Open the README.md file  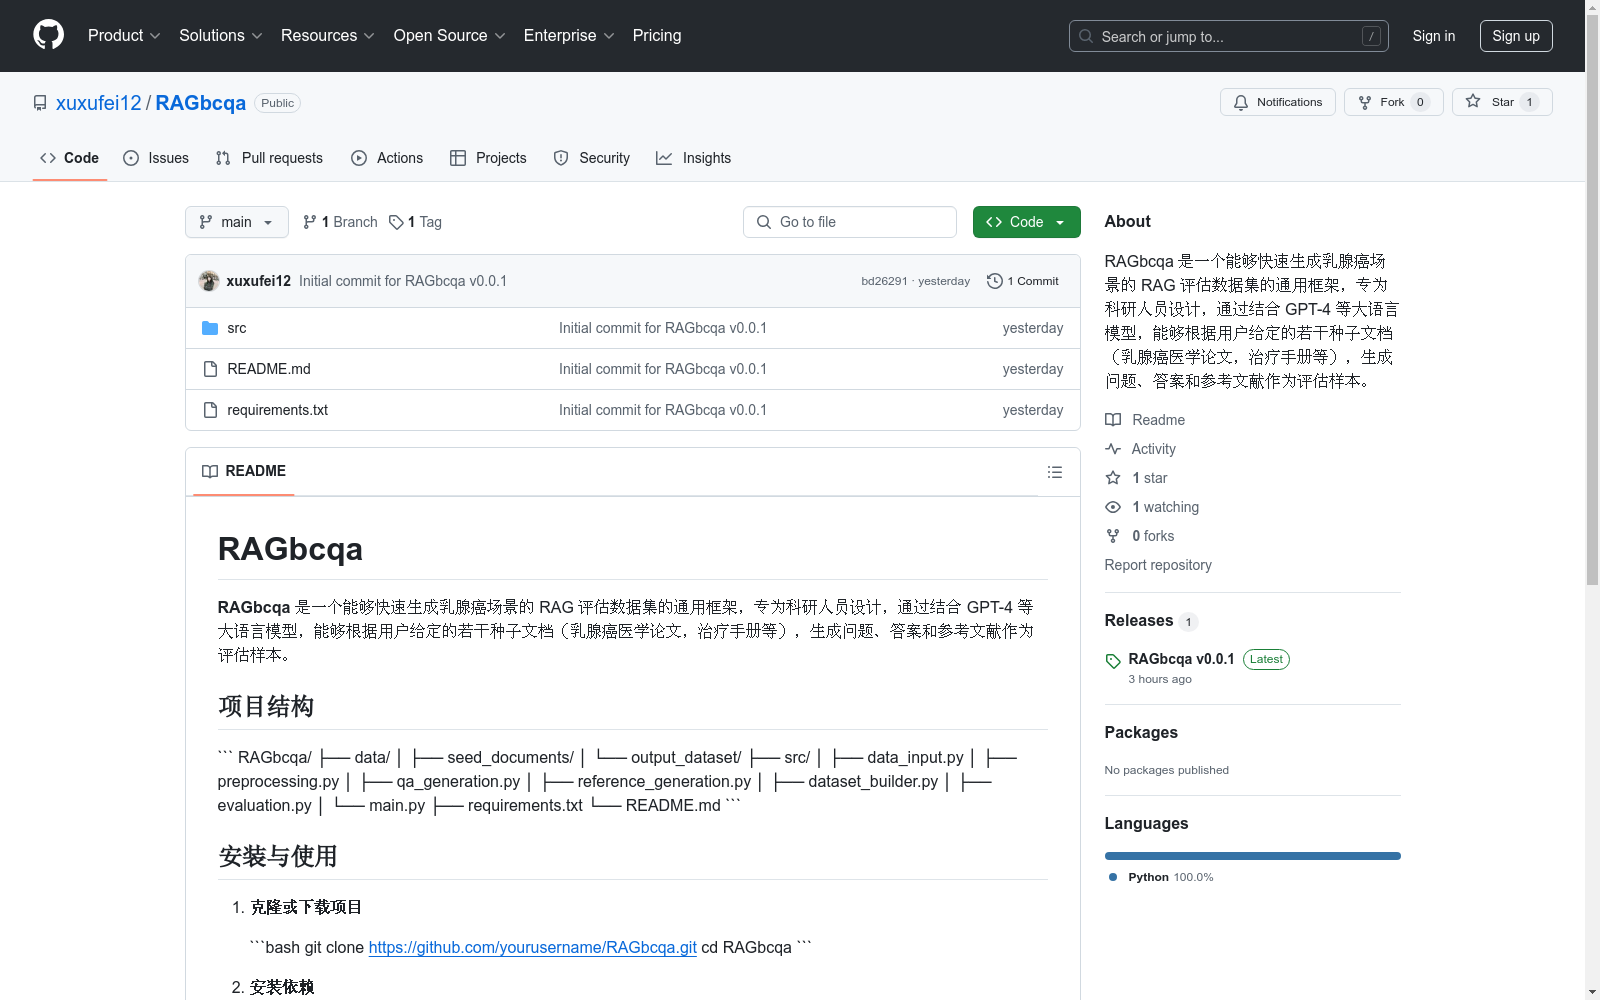tap(269, 369)
